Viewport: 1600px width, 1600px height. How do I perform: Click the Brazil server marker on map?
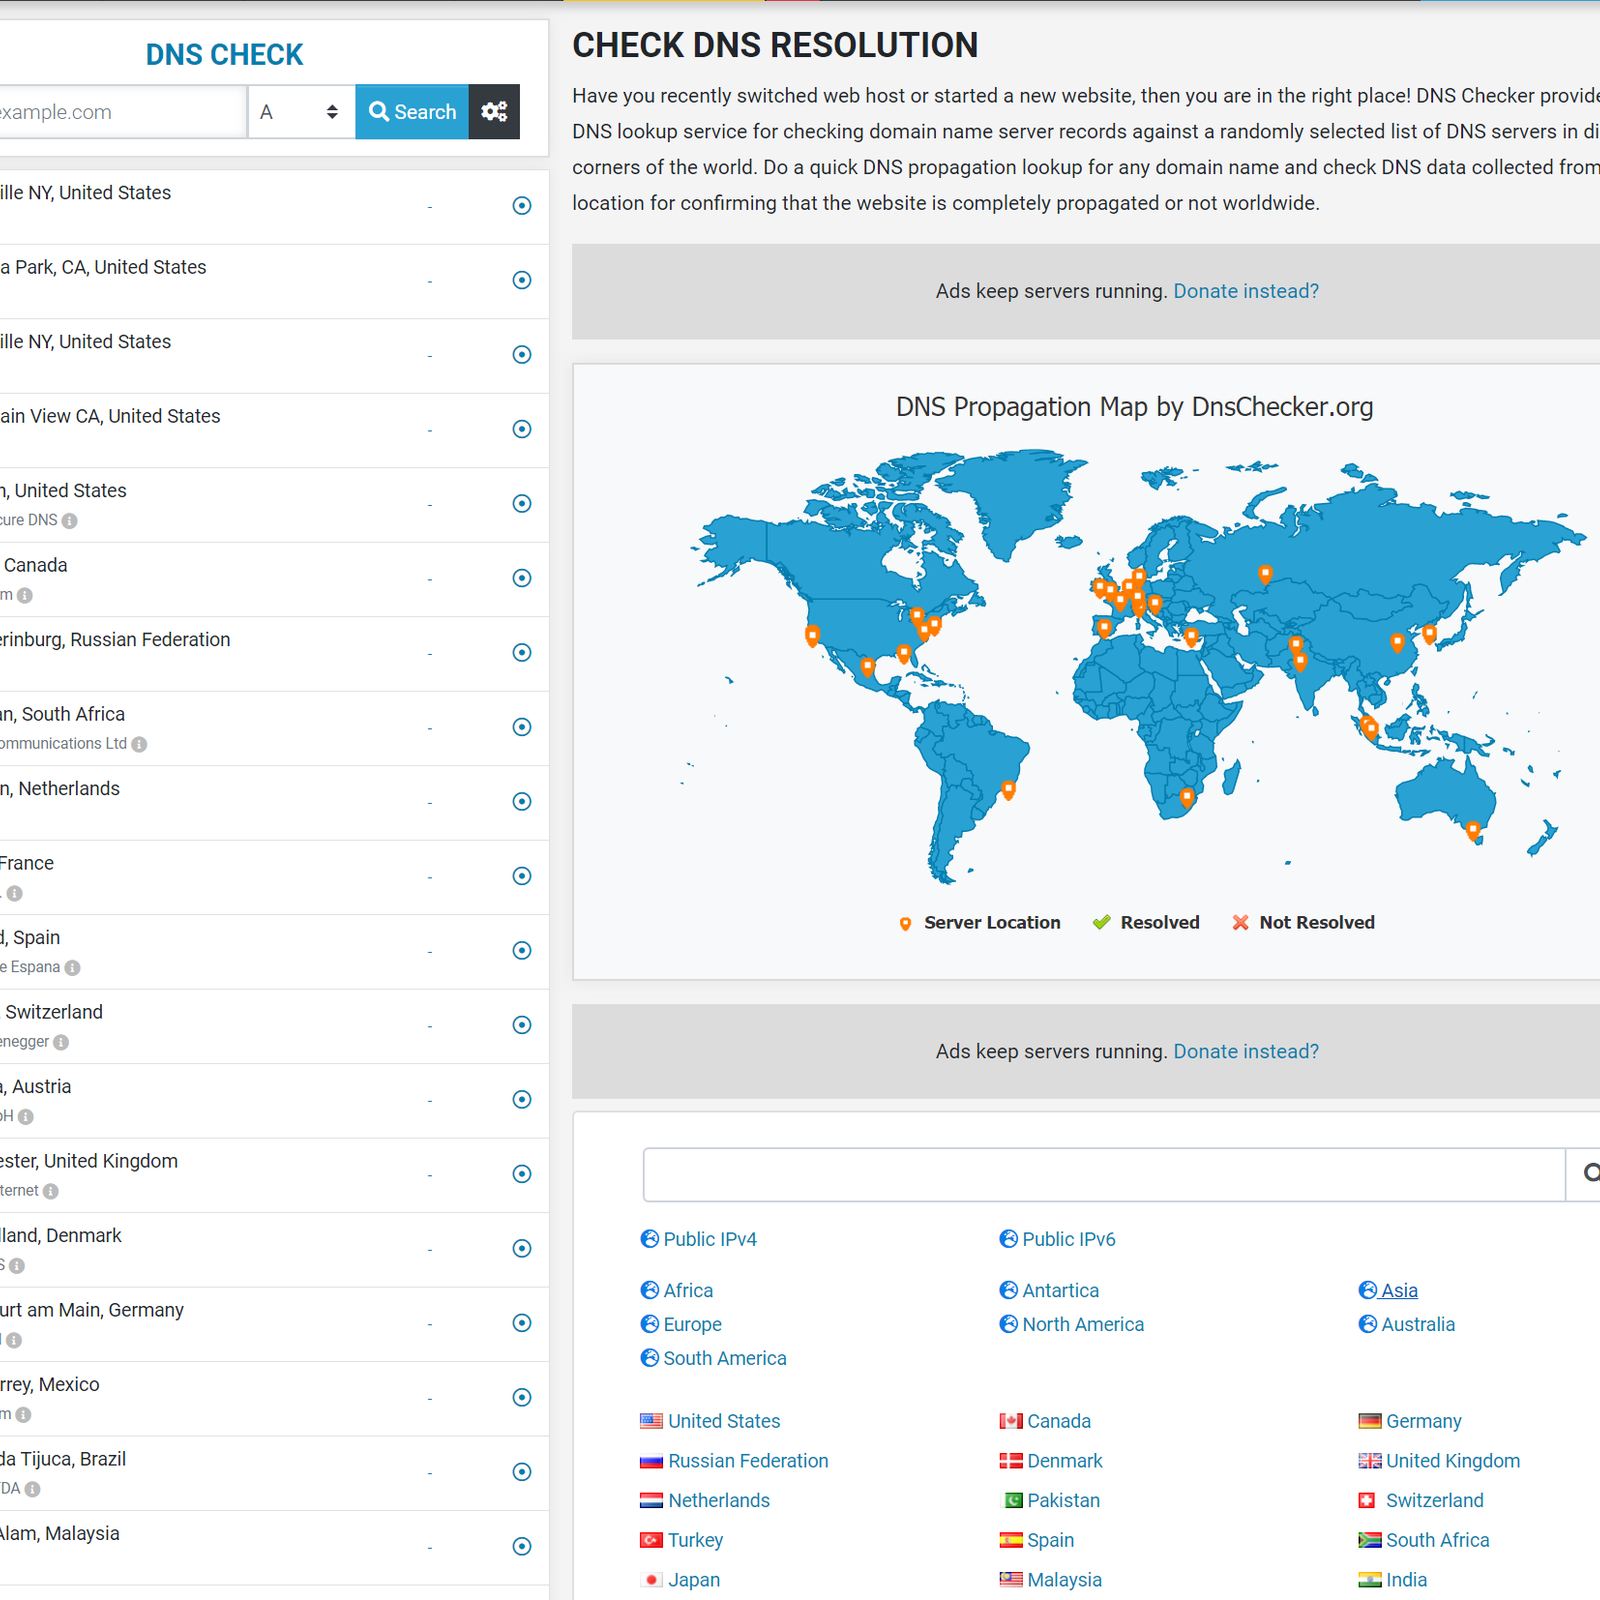point(1009,790)
